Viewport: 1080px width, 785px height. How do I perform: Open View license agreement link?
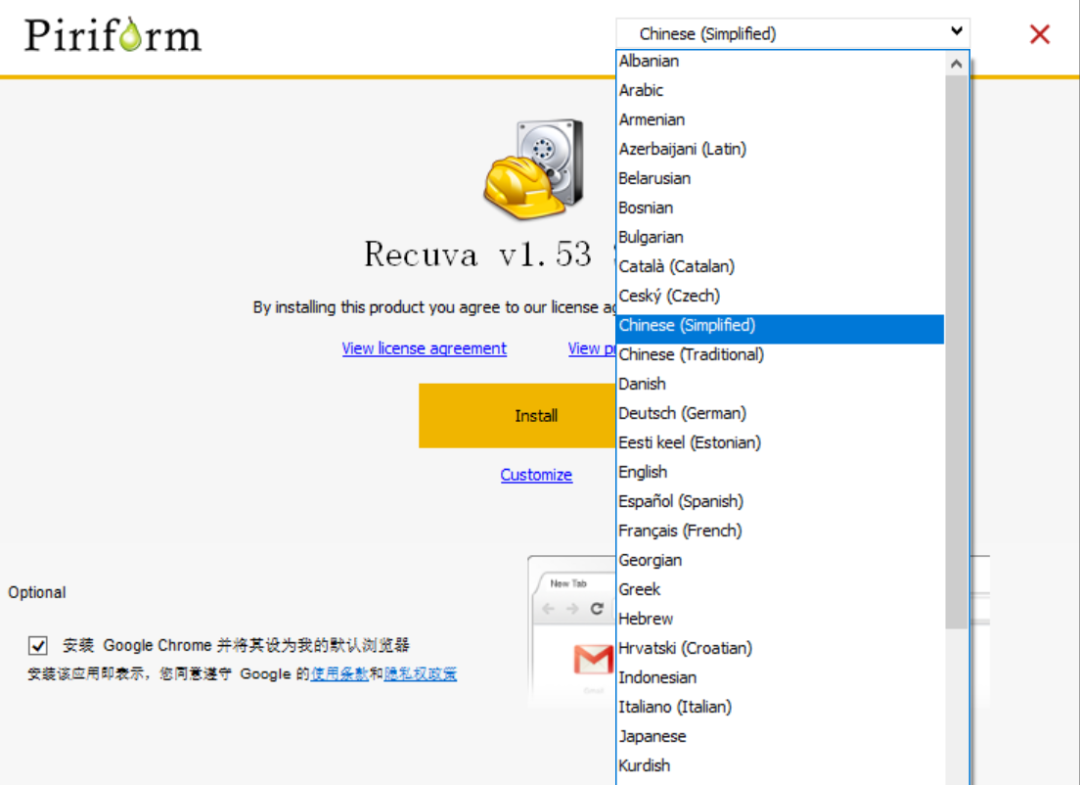[424, 348]
